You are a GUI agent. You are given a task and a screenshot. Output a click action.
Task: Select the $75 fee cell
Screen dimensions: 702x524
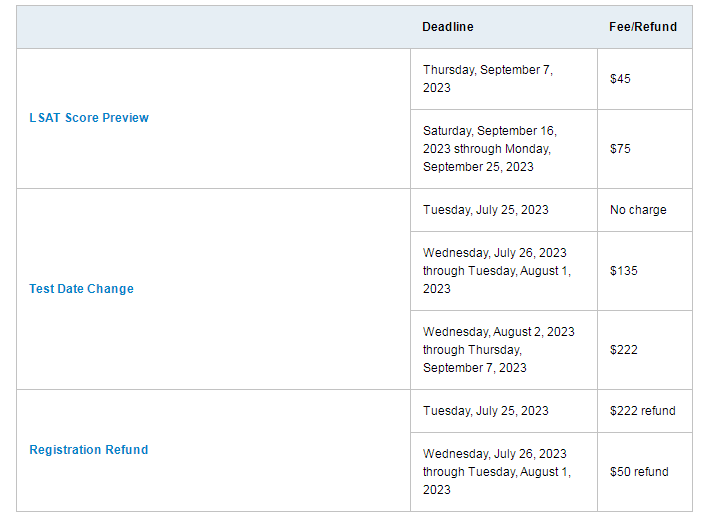(645, 149)
